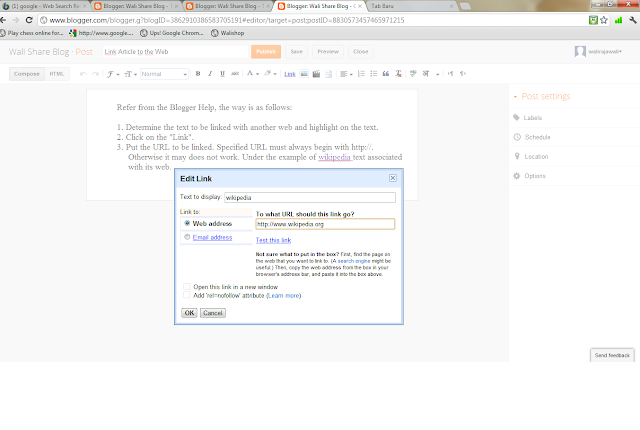The width and height of the screenshot is (640, 430).
Task: Open the text color dropdown
Action: pos(253,74)
